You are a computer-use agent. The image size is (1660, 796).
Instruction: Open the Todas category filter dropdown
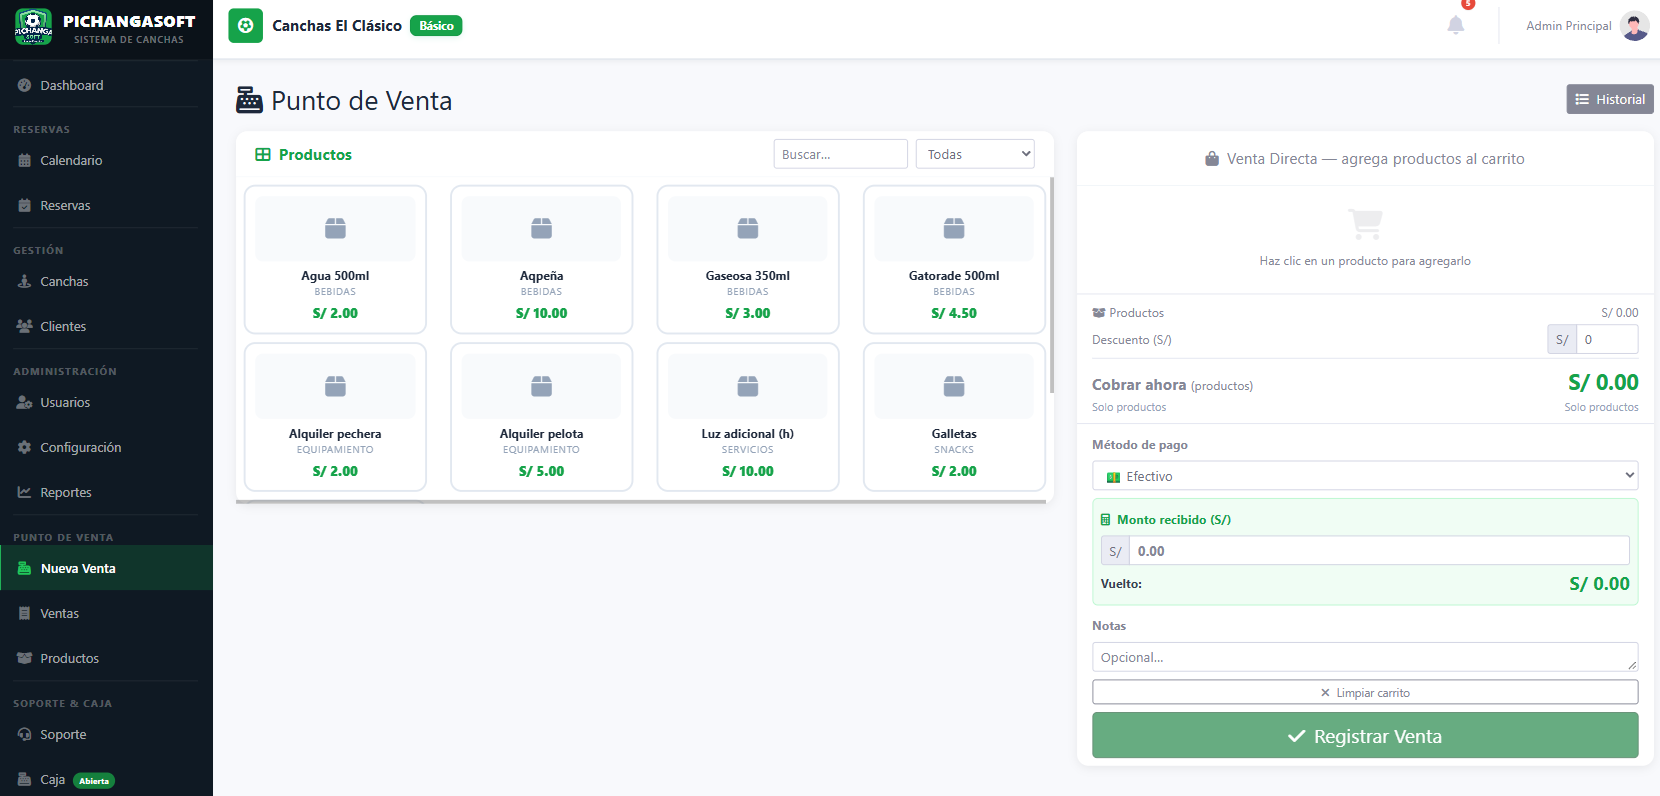975,154
